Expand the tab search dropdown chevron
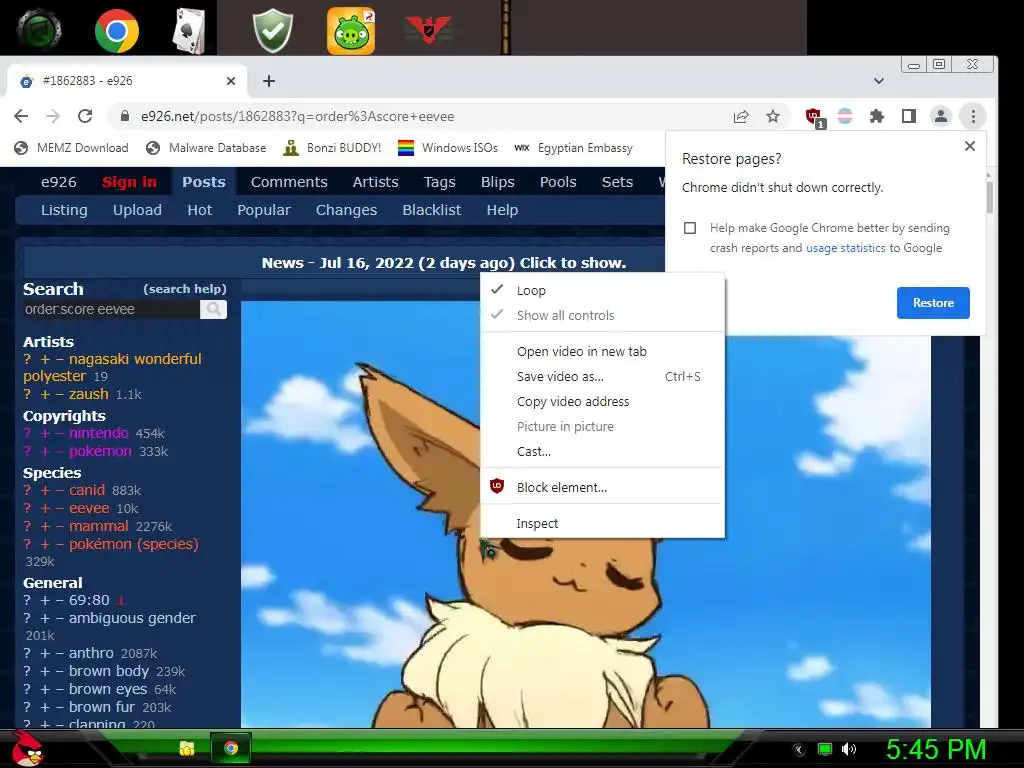Screen dimensions: 1024x768 [878, 81]
